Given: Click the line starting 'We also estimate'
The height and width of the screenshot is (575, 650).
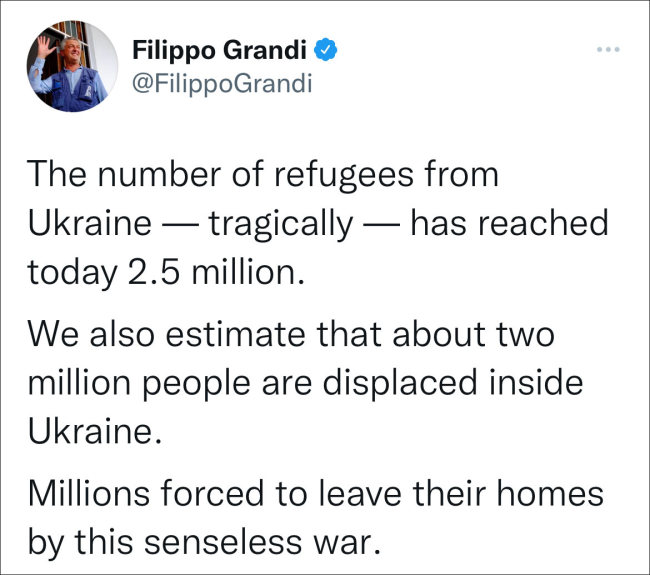Looking at the screenshot, I should [x=291, y=334].
